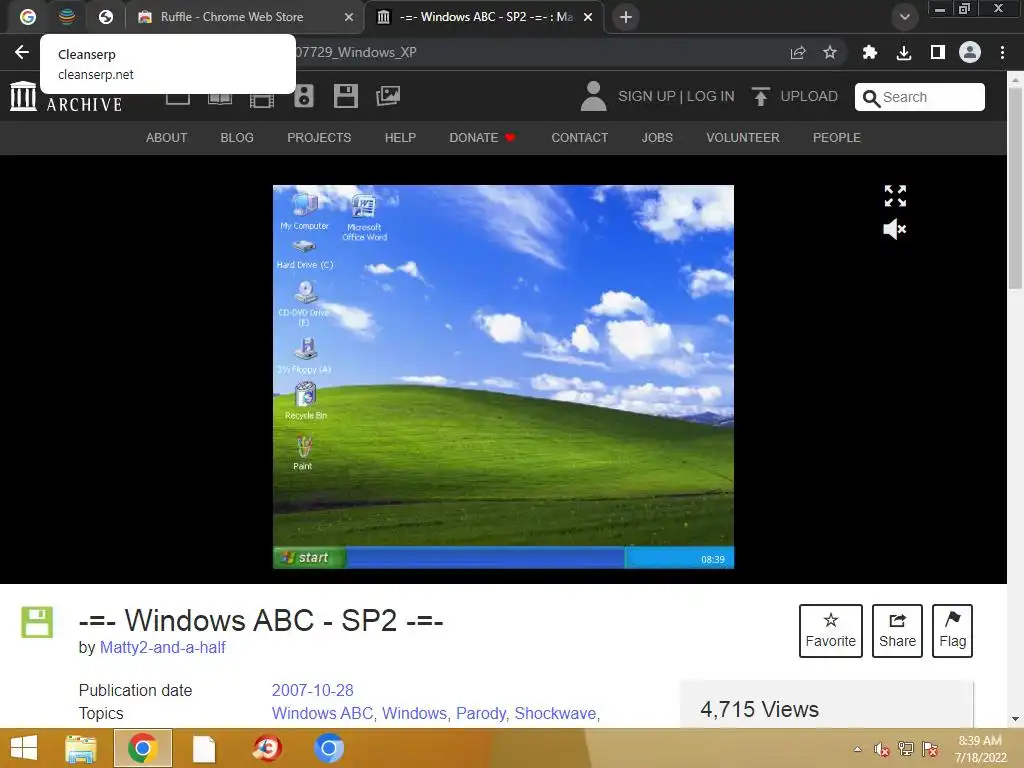Click the page vertical scrollbar thumb
Image resolution: width=1024 pixels, height=768 pixels.
(x=1015, y=186)
